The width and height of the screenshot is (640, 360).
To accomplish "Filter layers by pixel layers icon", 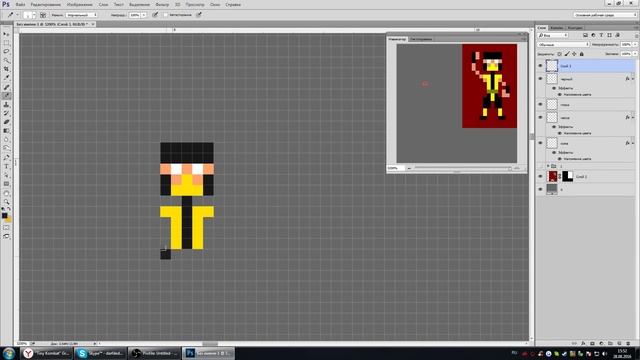I will [x=585, y=36].
